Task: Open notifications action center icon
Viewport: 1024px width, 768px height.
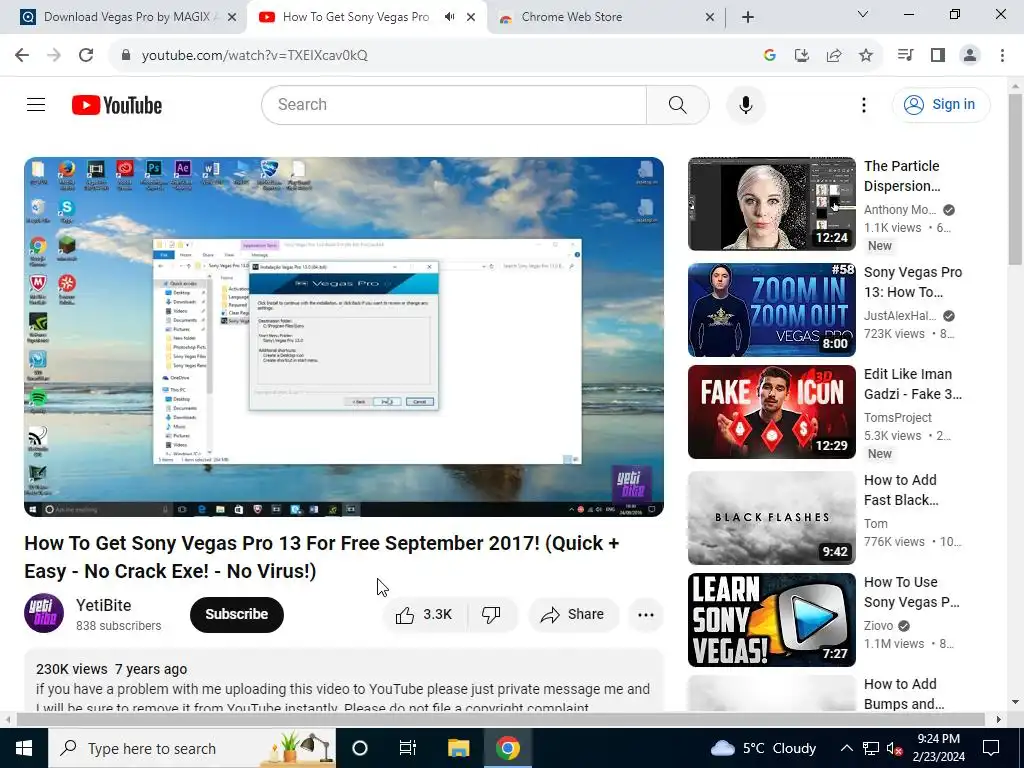Action: point(991,748)
